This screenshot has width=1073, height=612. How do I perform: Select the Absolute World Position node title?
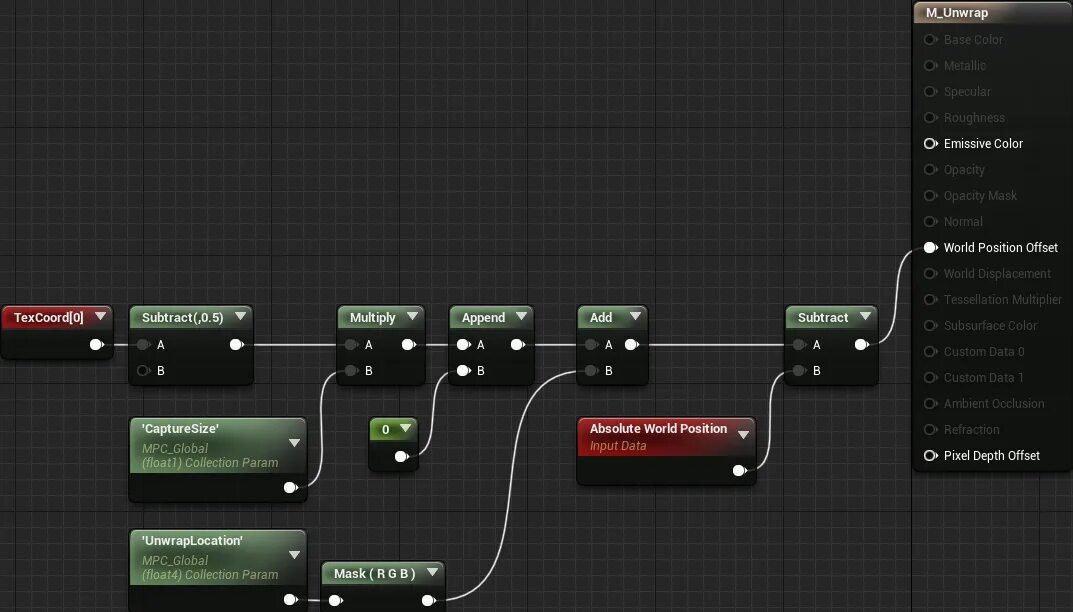point(658,429)
